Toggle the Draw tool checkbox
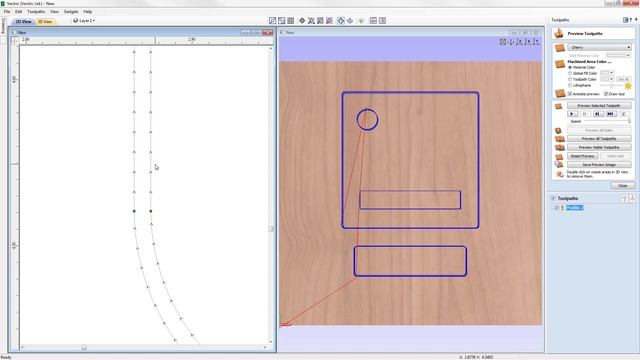Image resolution: width=640 pixels, height=360 pixels. (606, 94)
